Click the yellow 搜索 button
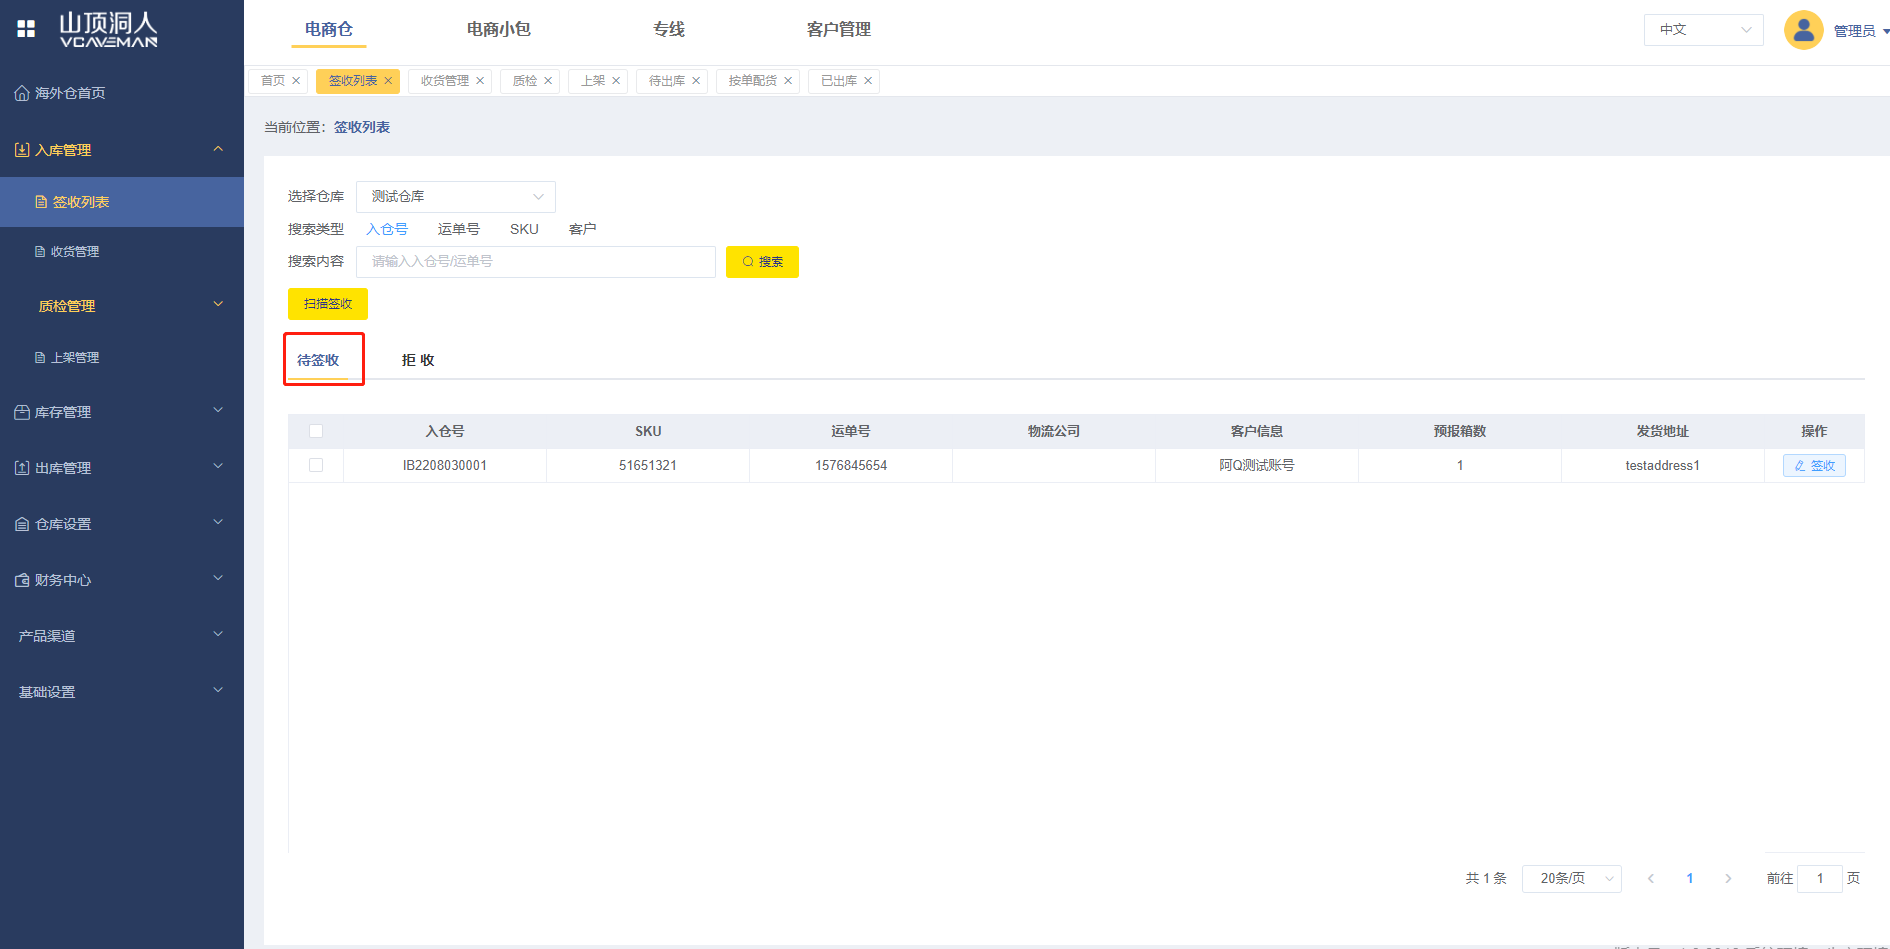The height and width of the screenshot is (949, 1890). [x=762, y=262]
